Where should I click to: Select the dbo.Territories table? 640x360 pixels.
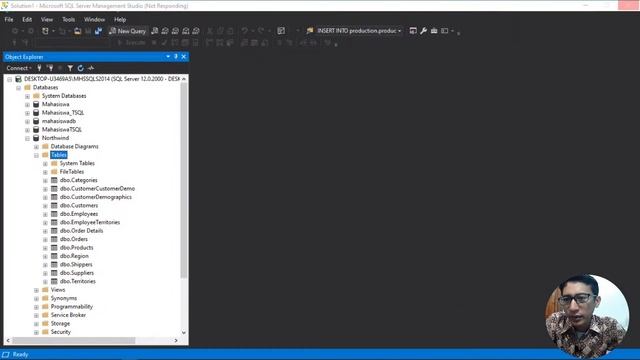pyautogui.click(x=78, y=281)
